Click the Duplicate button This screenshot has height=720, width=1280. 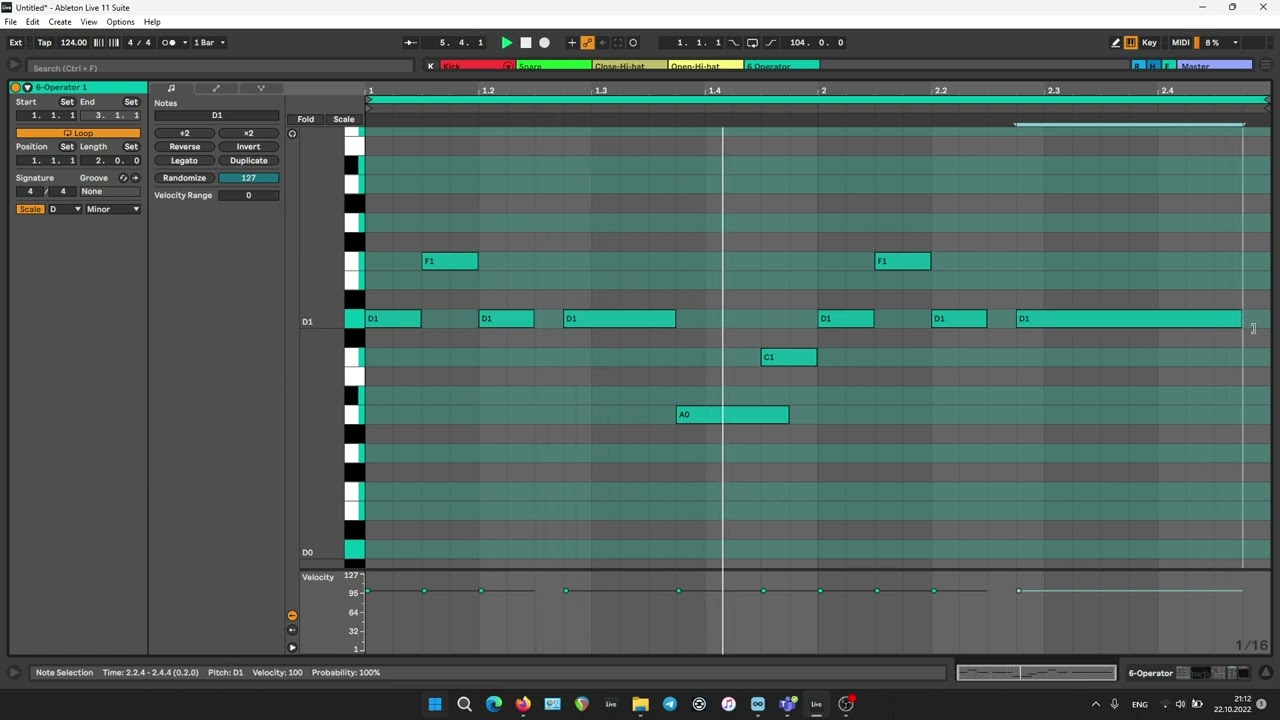coord(248,160)
